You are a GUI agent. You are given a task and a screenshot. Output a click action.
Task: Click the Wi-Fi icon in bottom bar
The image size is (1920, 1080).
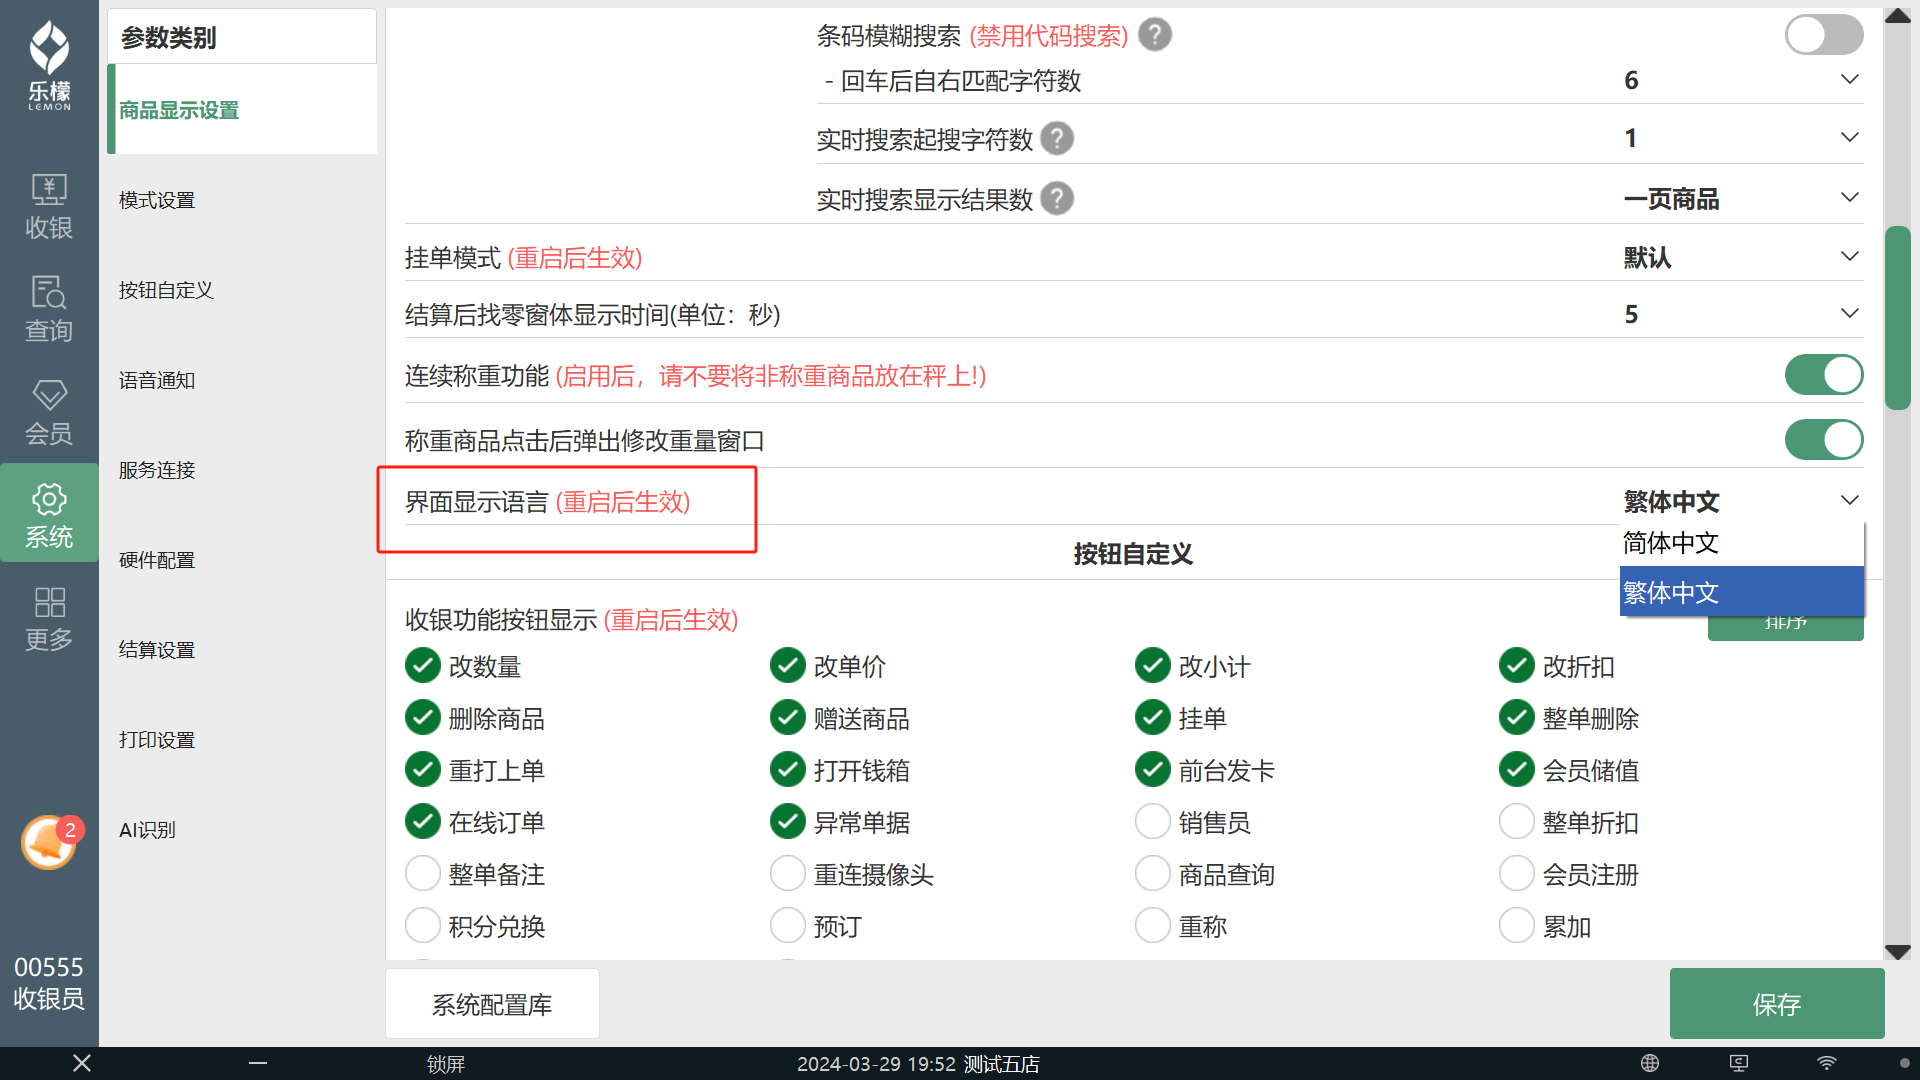(1827, 1063)
